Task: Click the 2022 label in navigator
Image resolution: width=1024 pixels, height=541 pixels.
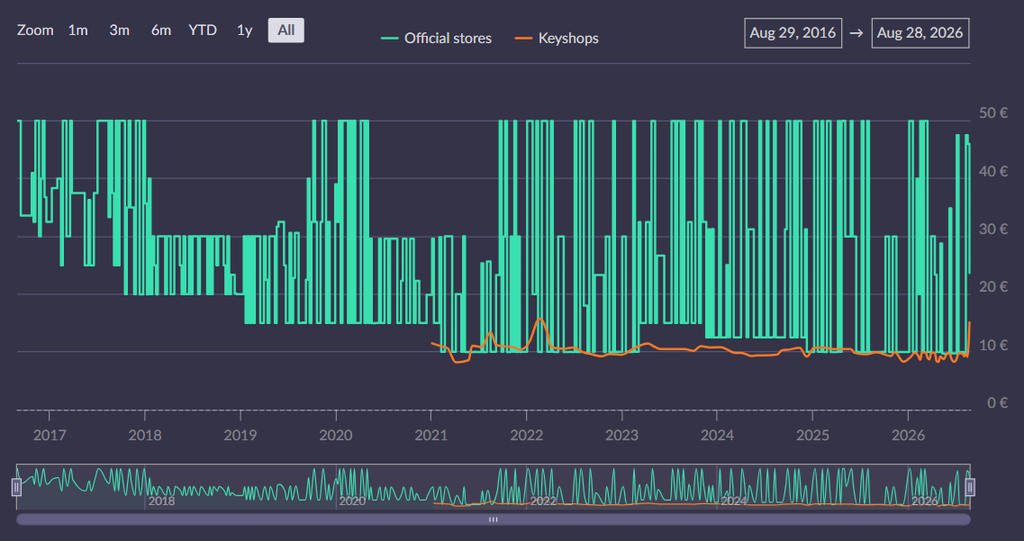Action: point(543,501)
